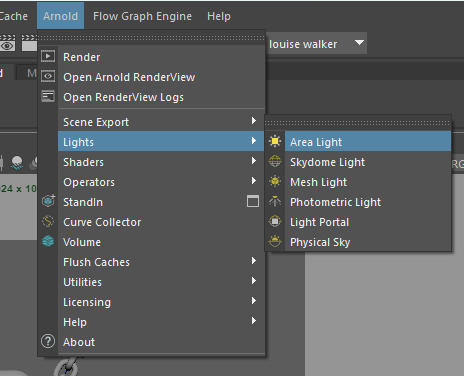Image resolution: width=464 pixels, height=376 pixels.
Task: Click the Skydome Light globe icon
Action: tap(275, 161)
